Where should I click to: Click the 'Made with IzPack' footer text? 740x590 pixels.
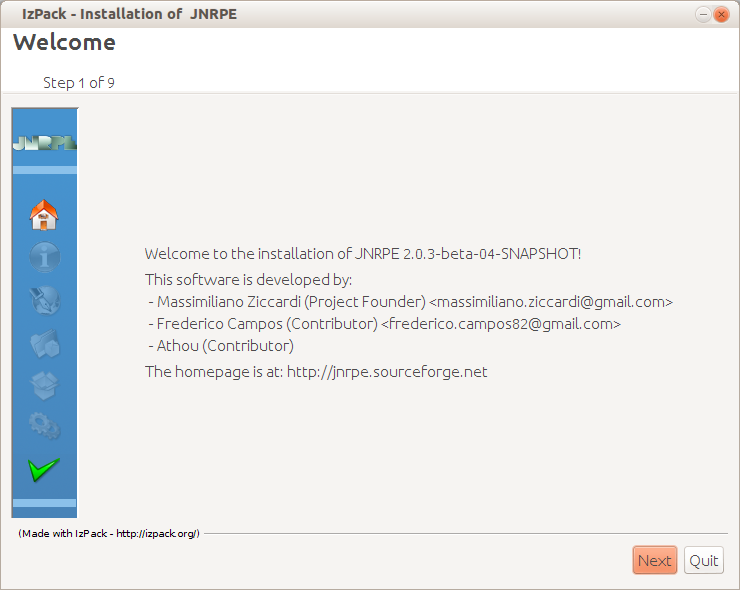coord(109,533)
